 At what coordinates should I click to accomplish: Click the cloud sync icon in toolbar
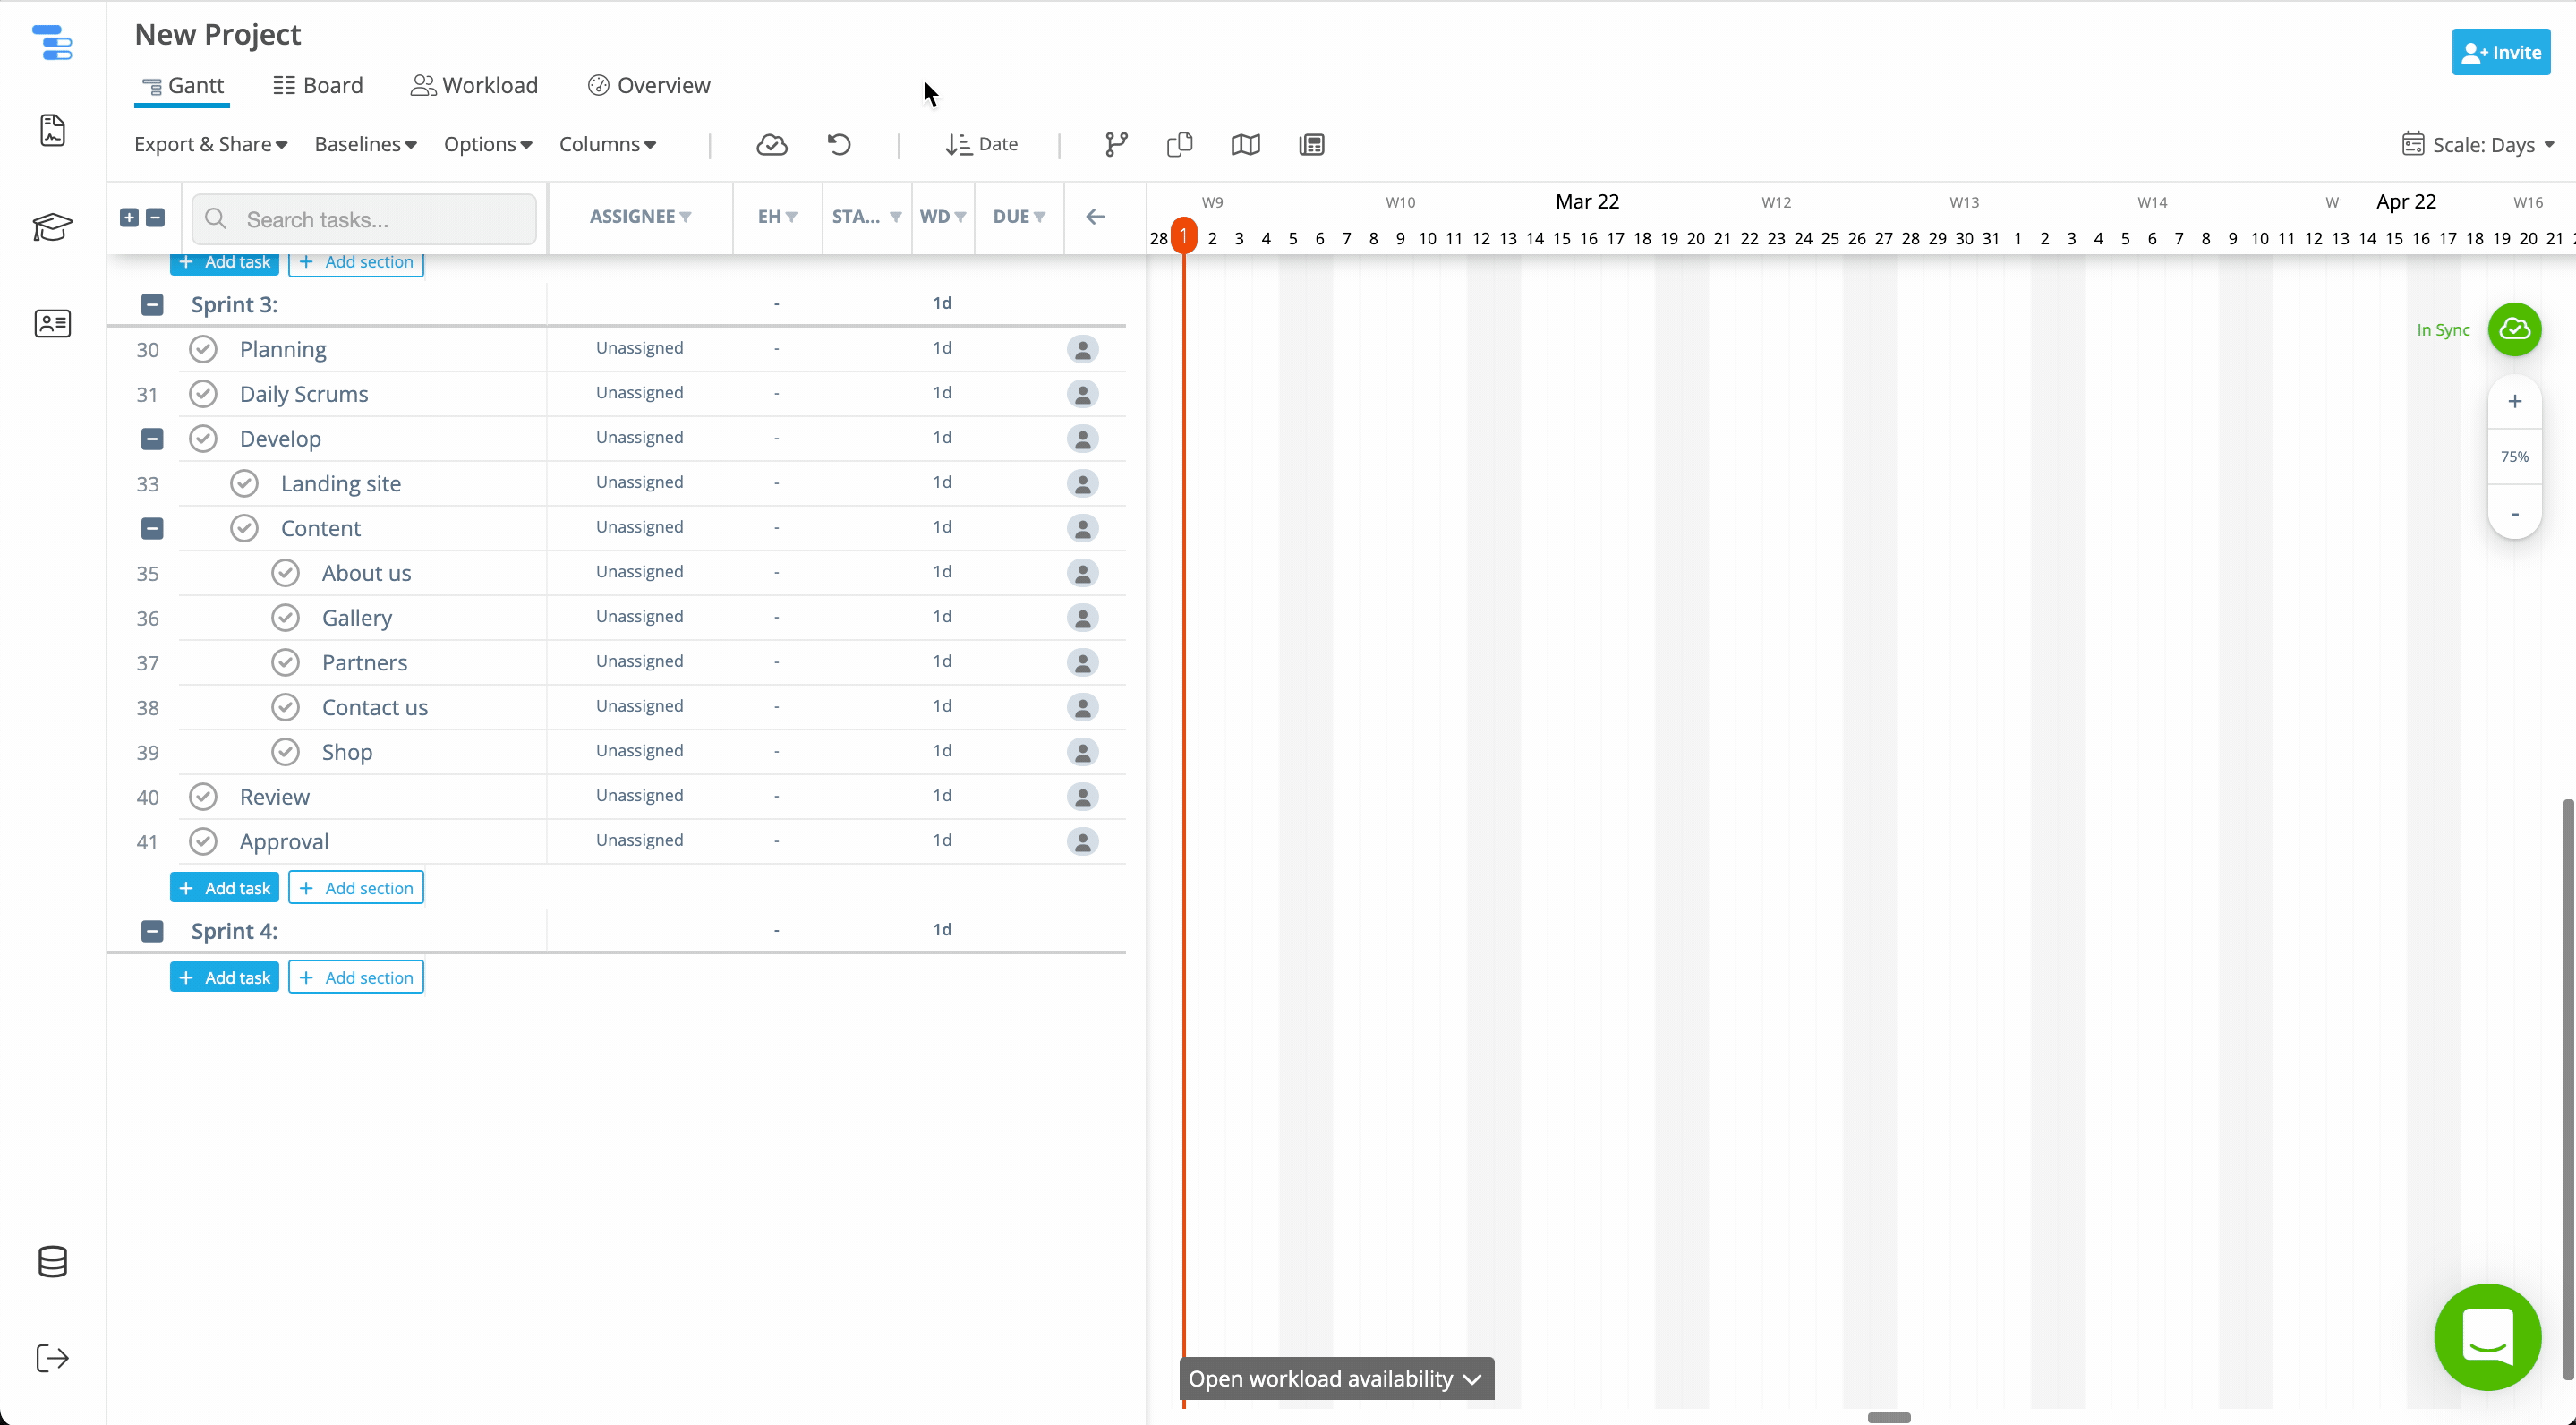pyautogui.click(x=771, y=145)
